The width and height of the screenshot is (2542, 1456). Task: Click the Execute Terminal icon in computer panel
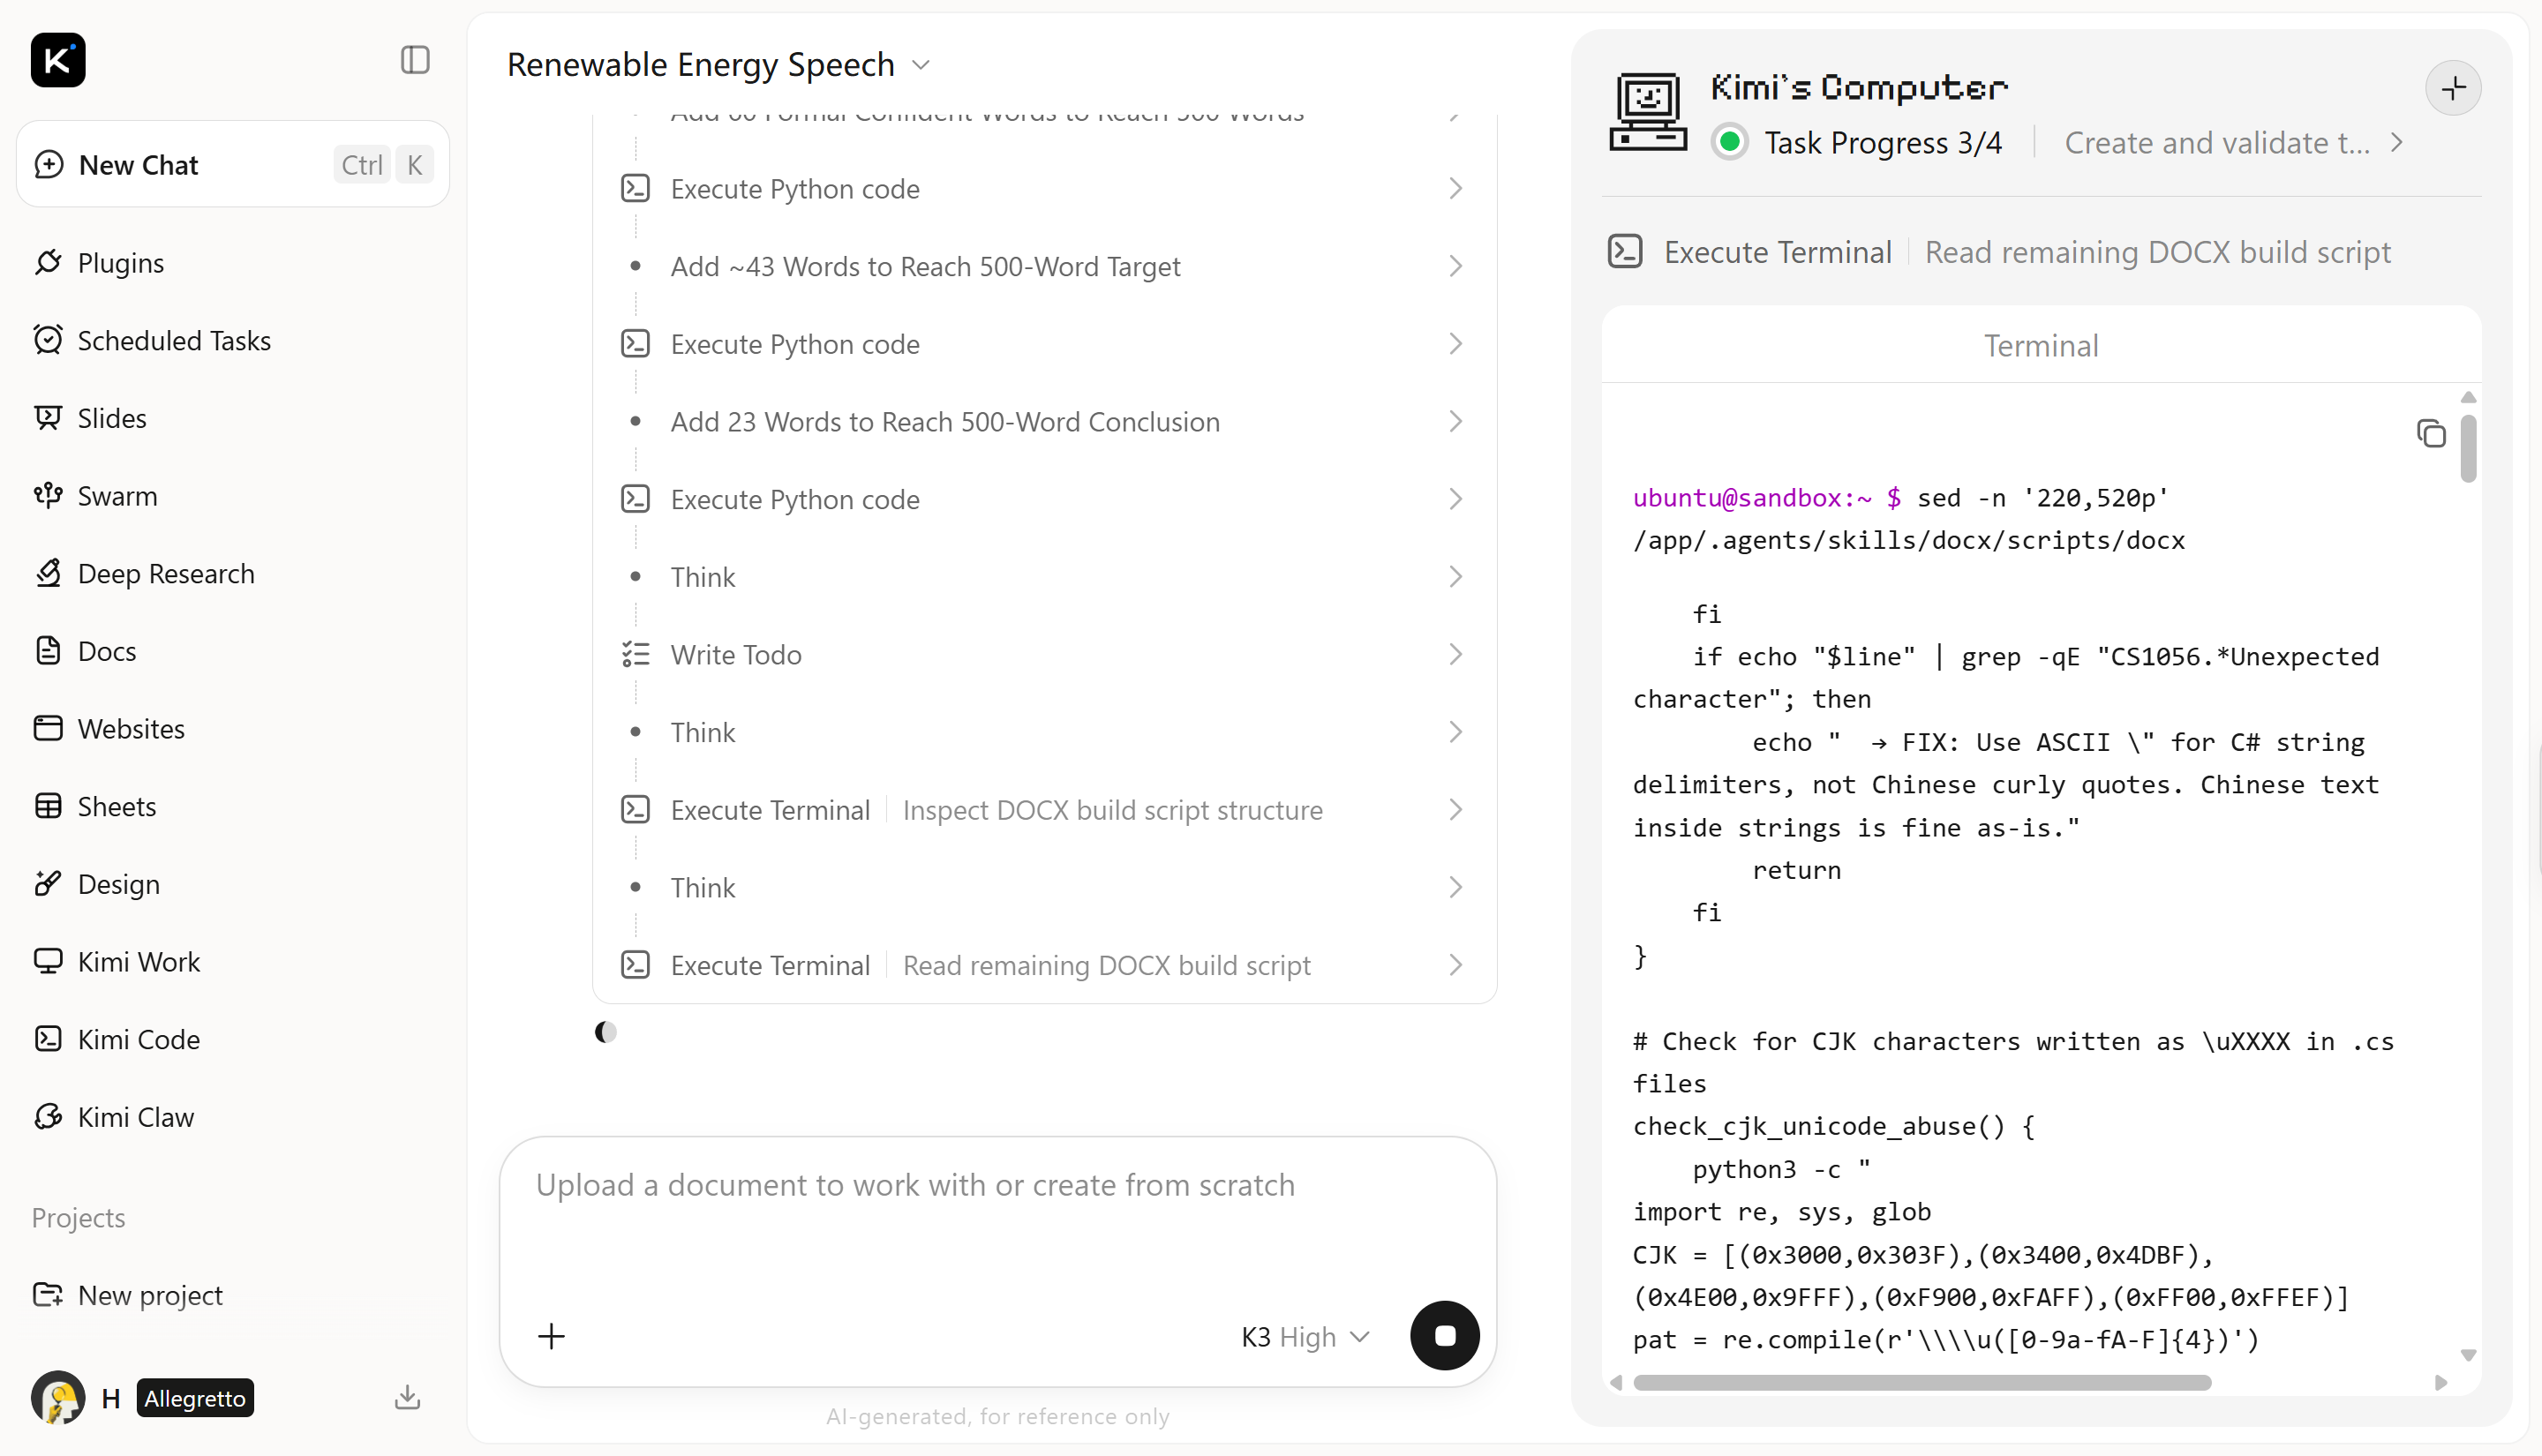[x=1625, y=252]
